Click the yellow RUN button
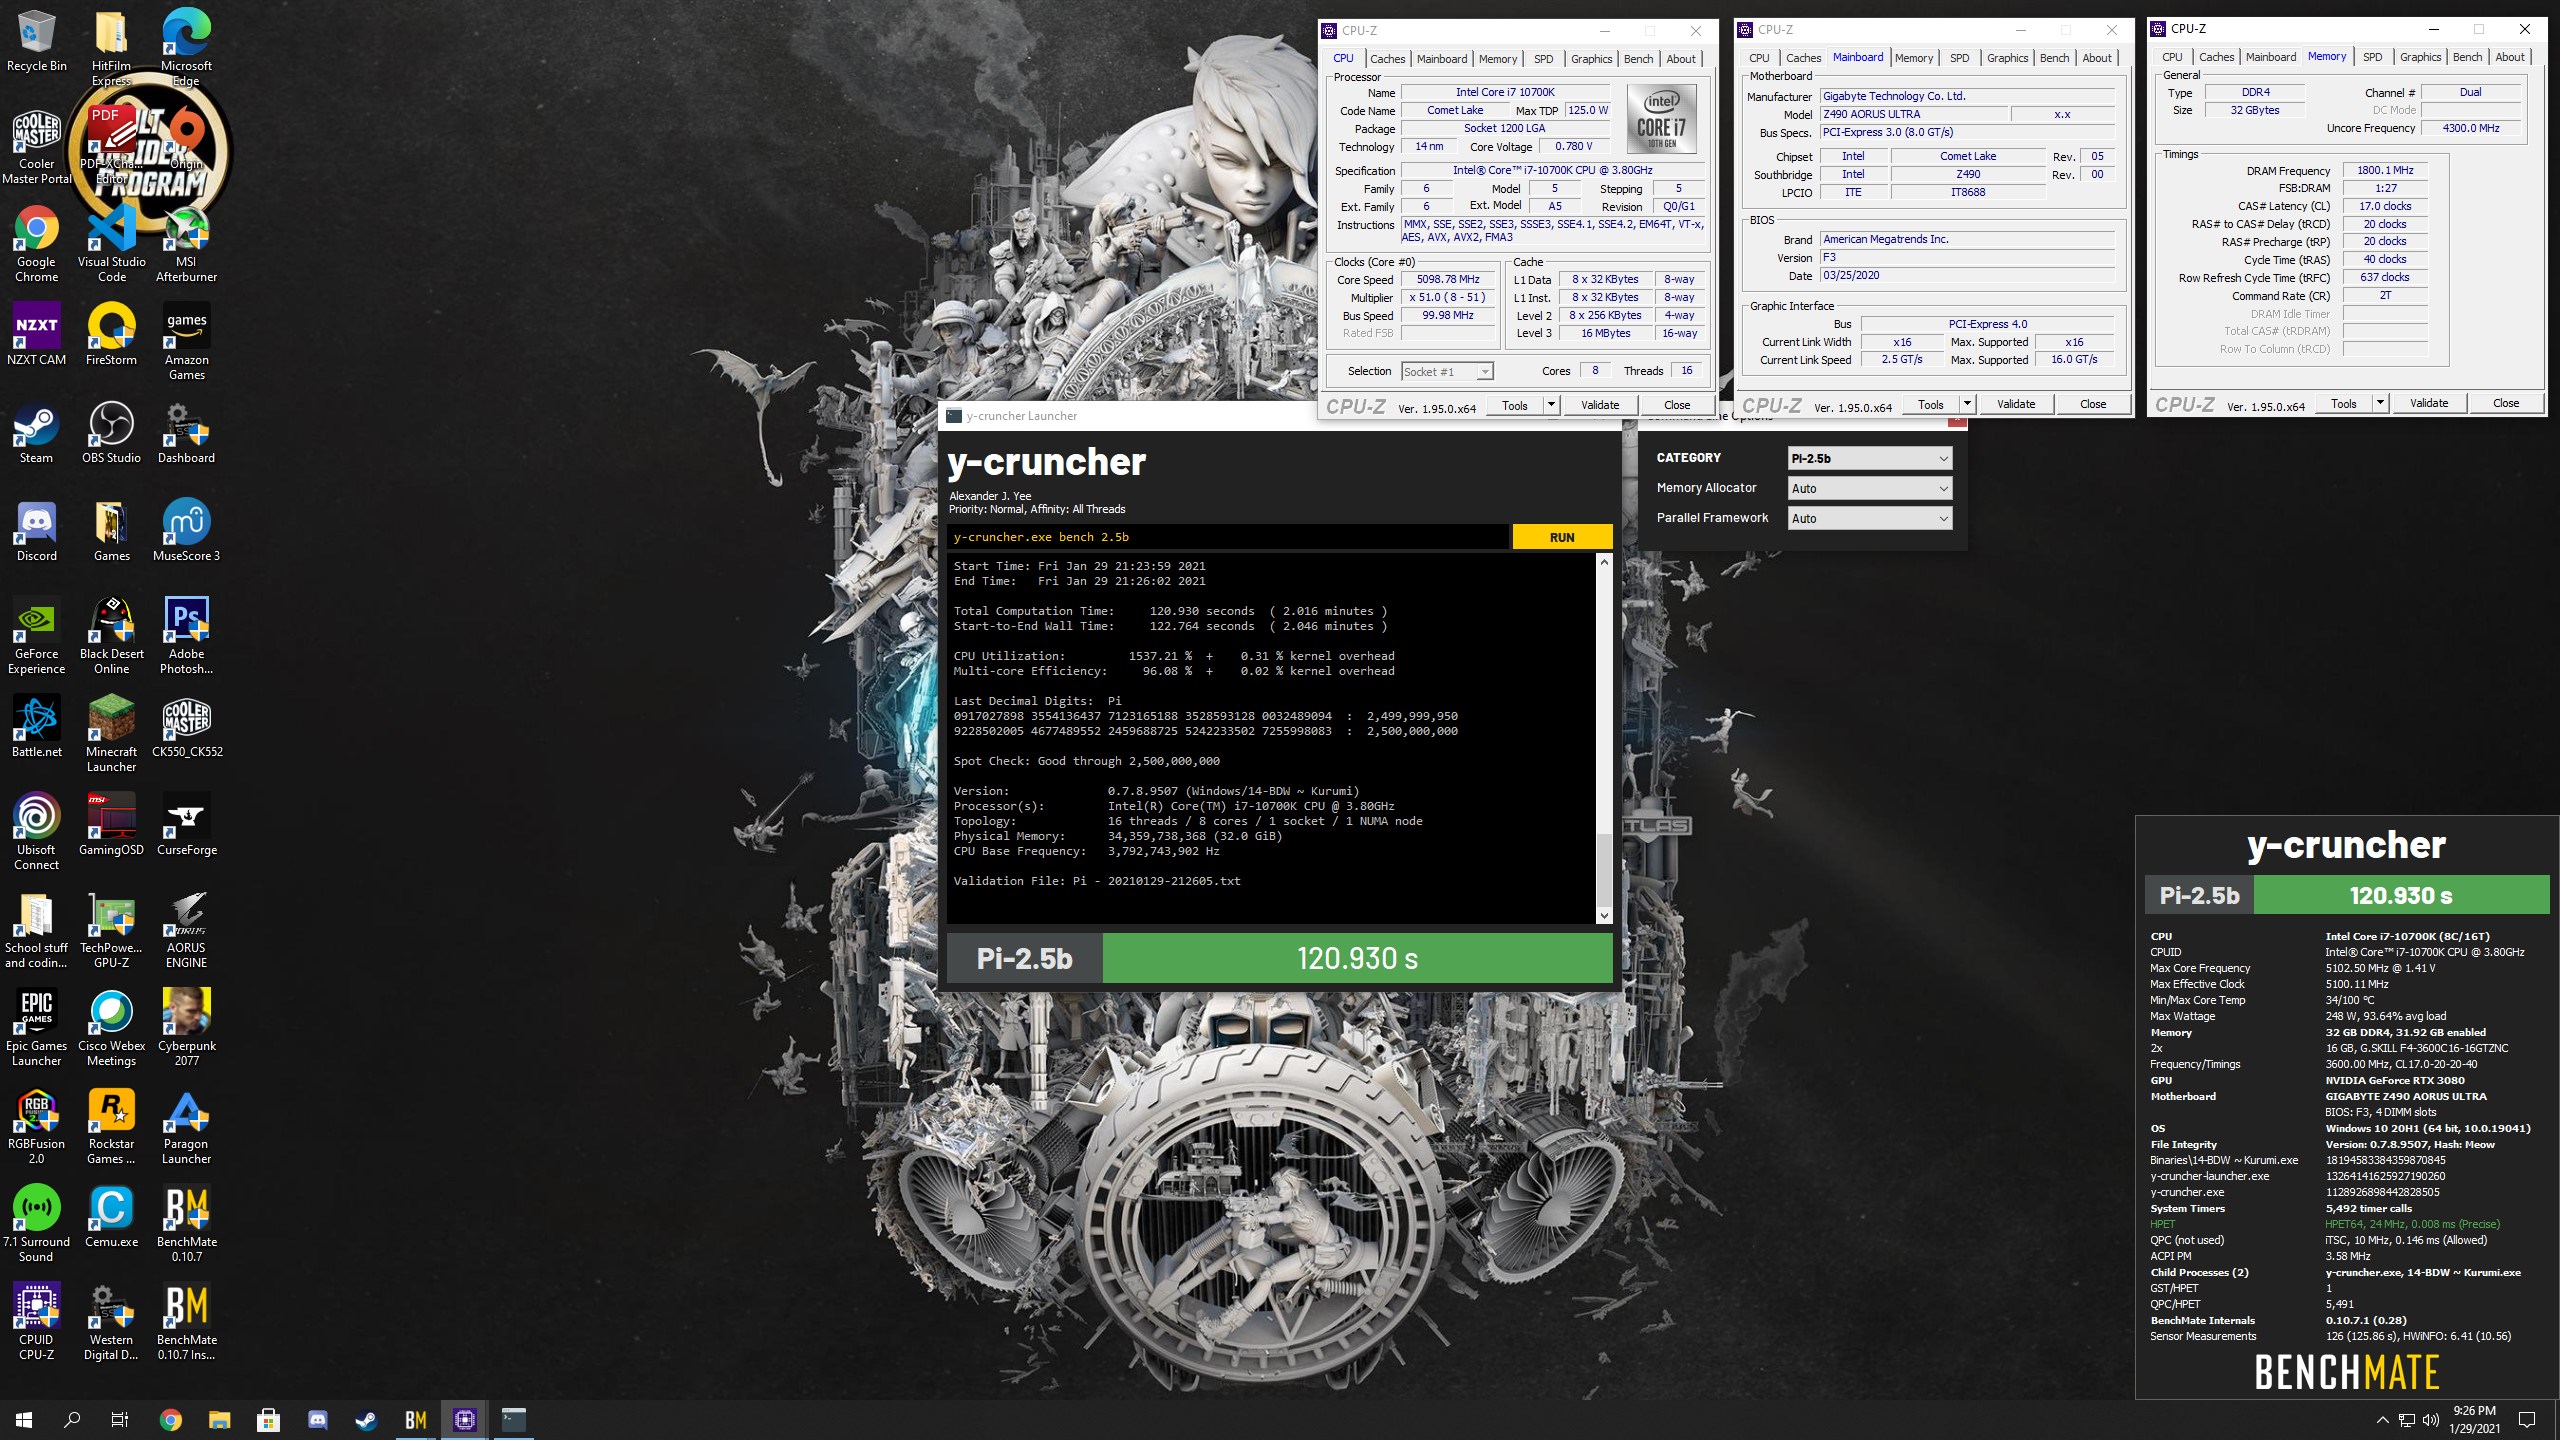 click(x=1562, y=537)
